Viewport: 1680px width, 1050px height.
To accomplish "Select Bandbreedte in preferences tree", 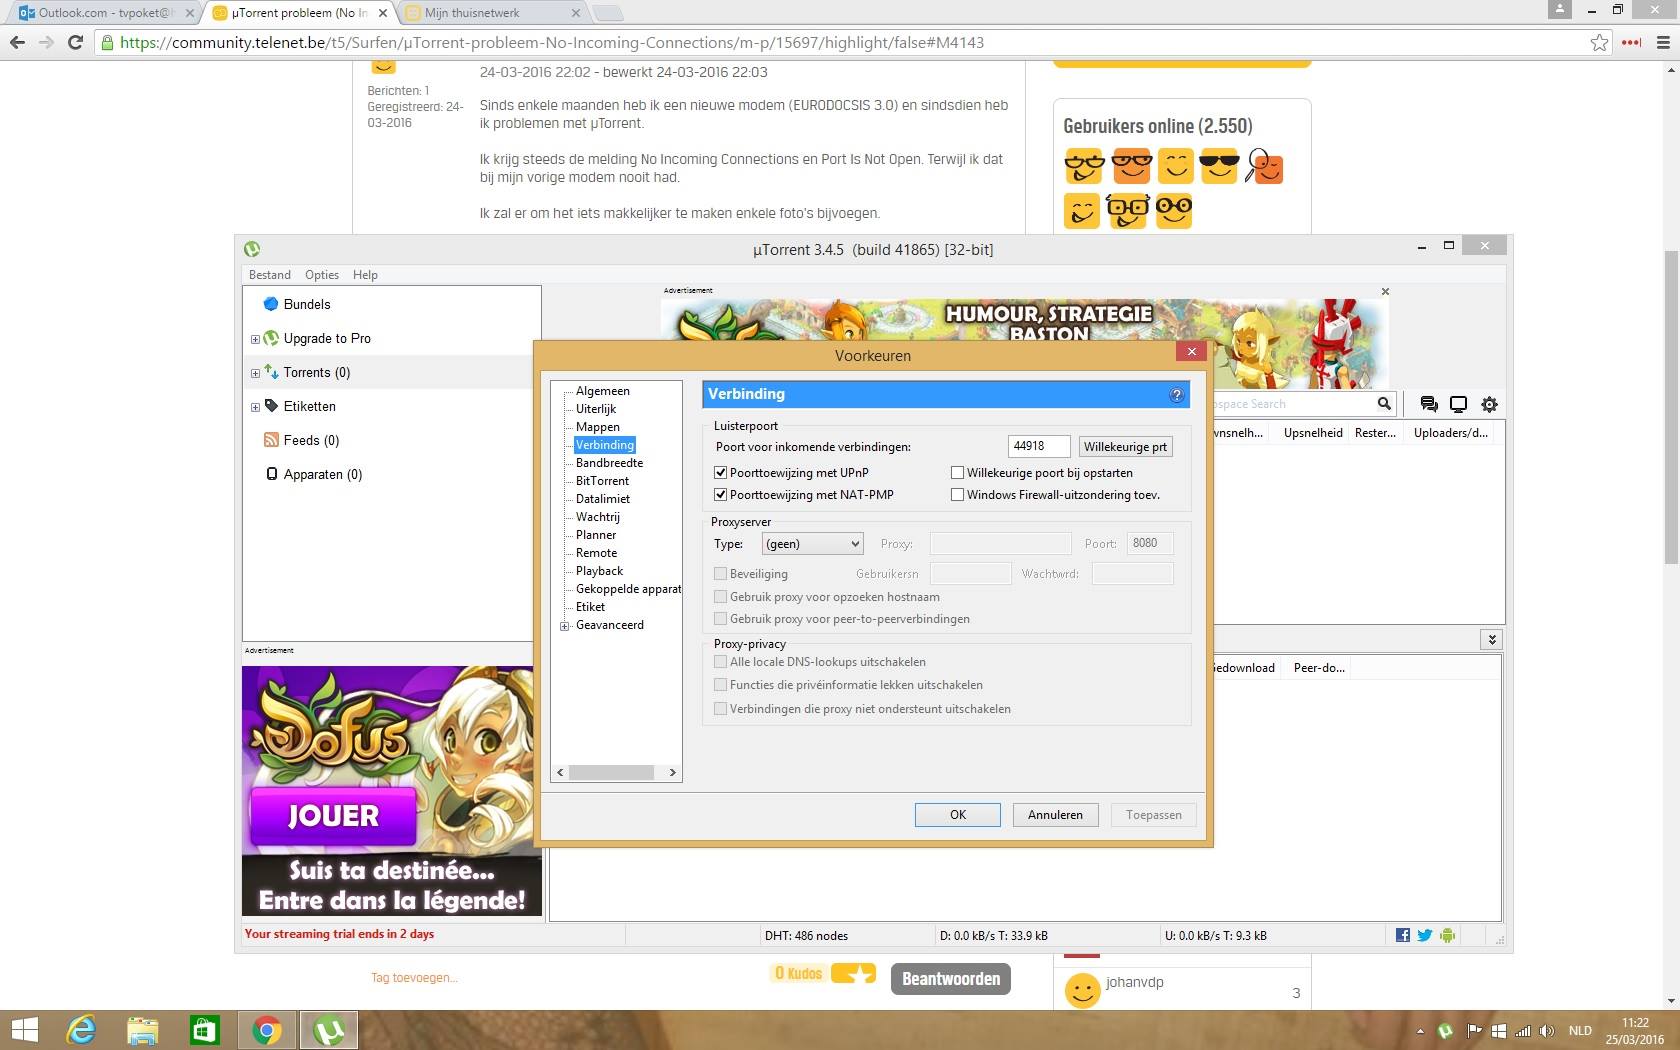I will (x=609, y=463).
